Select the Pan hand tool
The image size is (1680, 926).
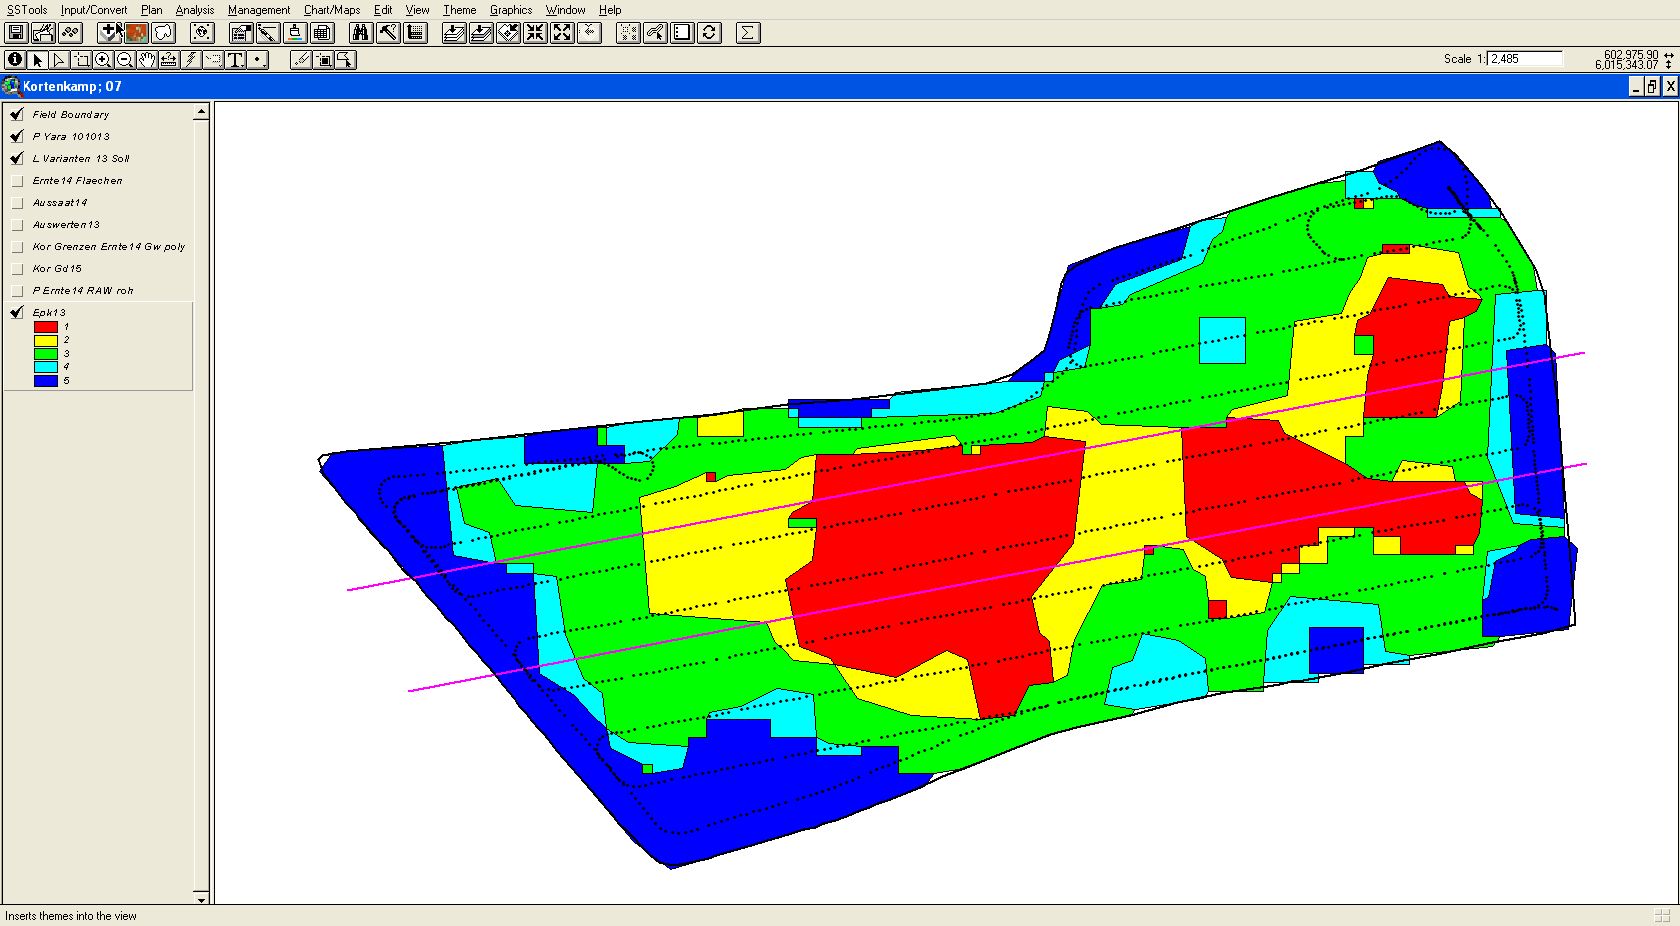point(147,60)
